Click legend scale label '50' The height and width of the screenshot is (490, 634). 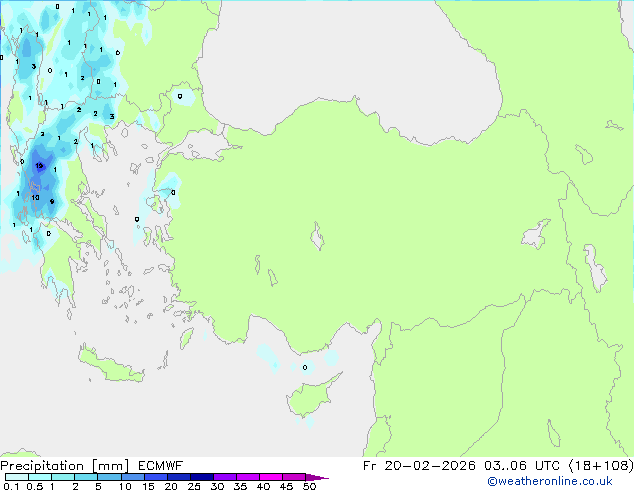[x=309, y=486]
